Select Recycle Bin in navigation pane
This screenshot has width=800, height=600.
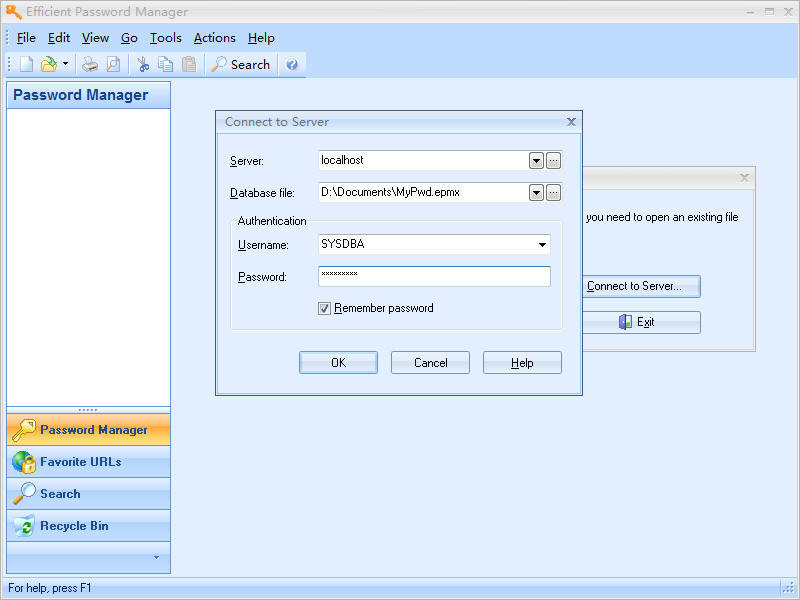click(89, 526)
